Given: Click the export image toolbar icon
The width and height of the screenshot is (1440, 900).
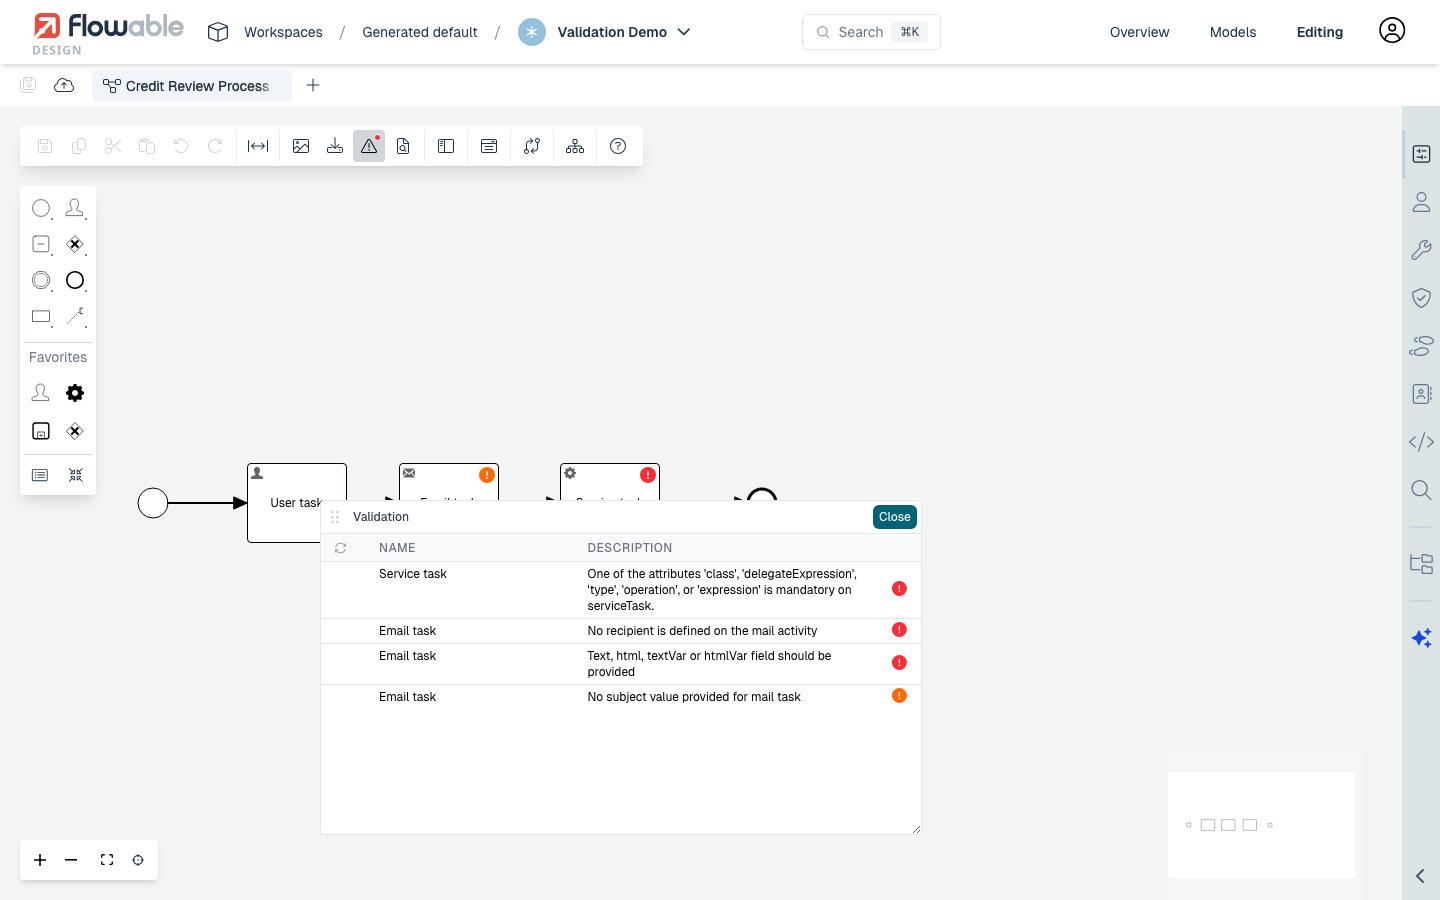Looking at the screenshot, I should [301, 146].
